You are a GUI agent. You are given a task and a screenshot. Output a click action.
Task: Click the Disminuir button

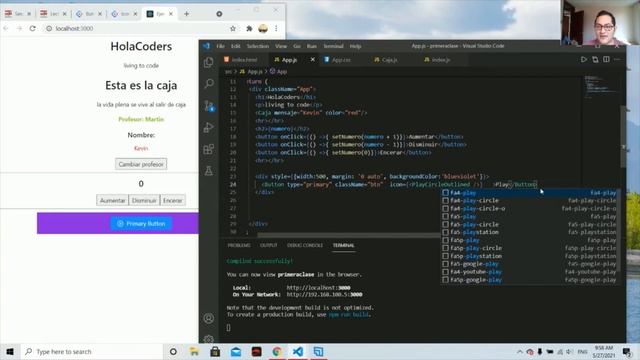(x=144, y=200)
